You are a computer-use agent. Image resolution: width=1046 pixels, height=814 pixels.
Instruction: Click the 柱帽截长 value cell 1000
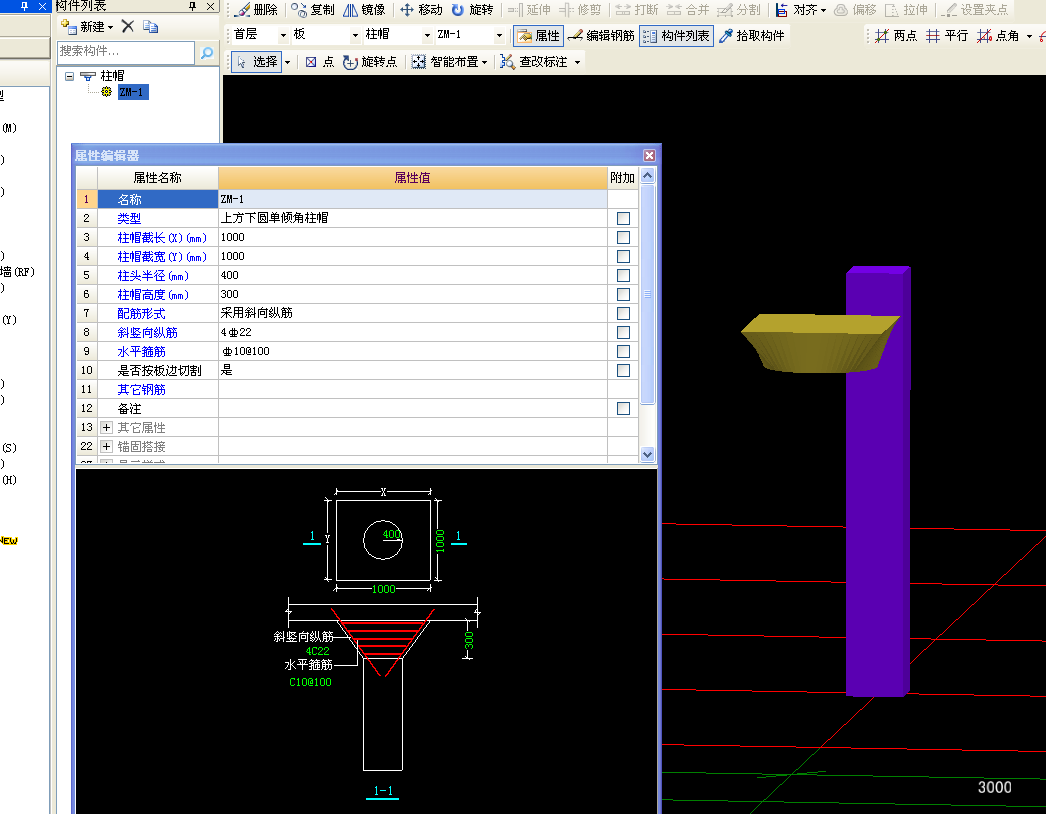click(412, 238)
